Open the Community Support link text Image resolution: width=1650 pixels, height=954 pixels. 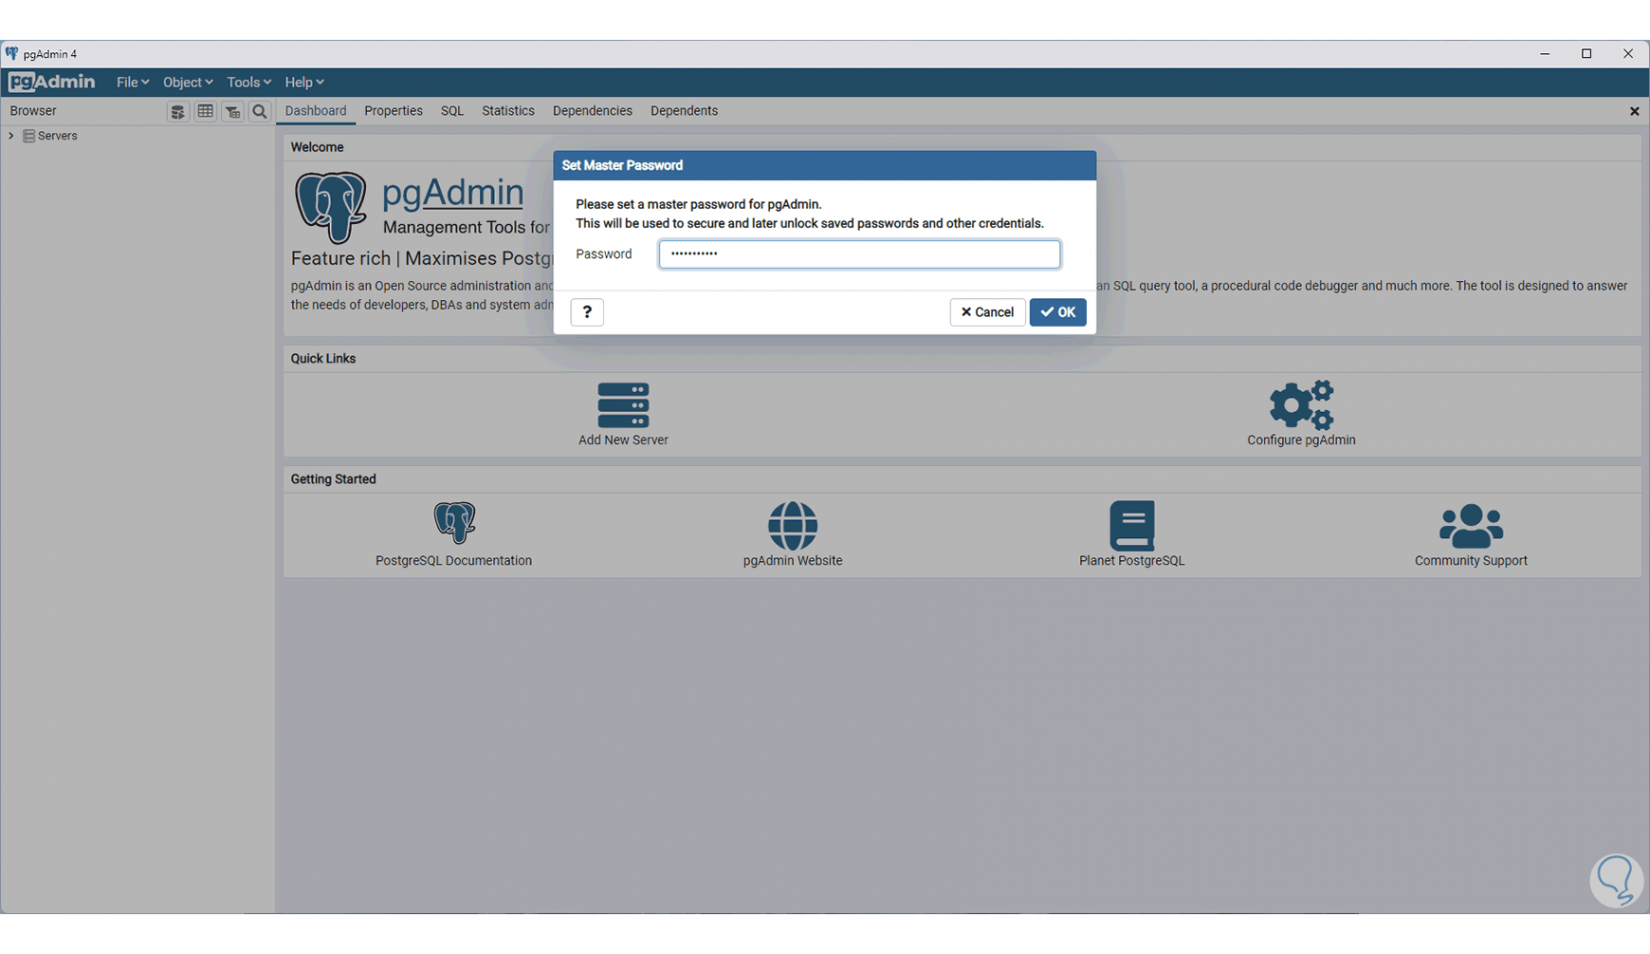pos(1471,561)
